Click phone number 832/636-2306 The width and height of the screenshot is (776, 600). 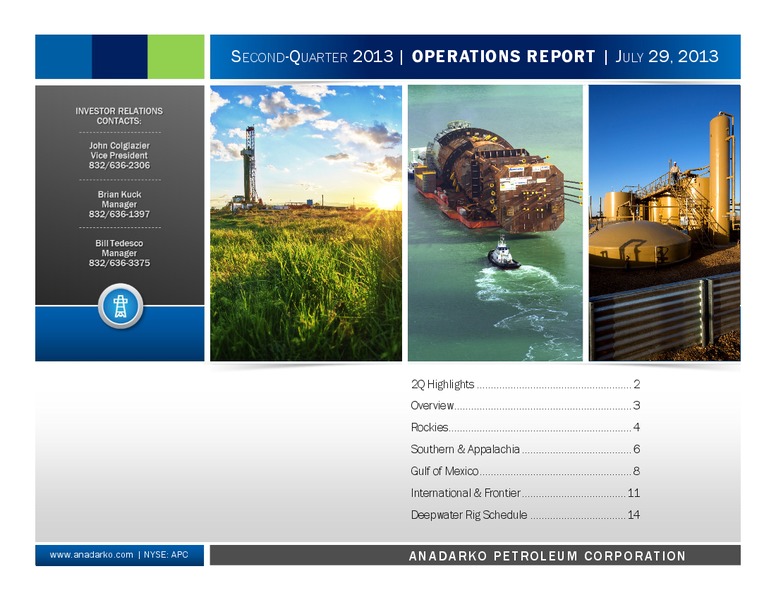click(119, 165)
